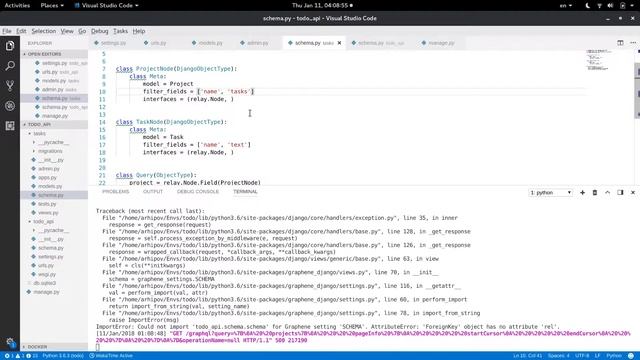Toggle night light icon in top bar

[x=588, y=6]
